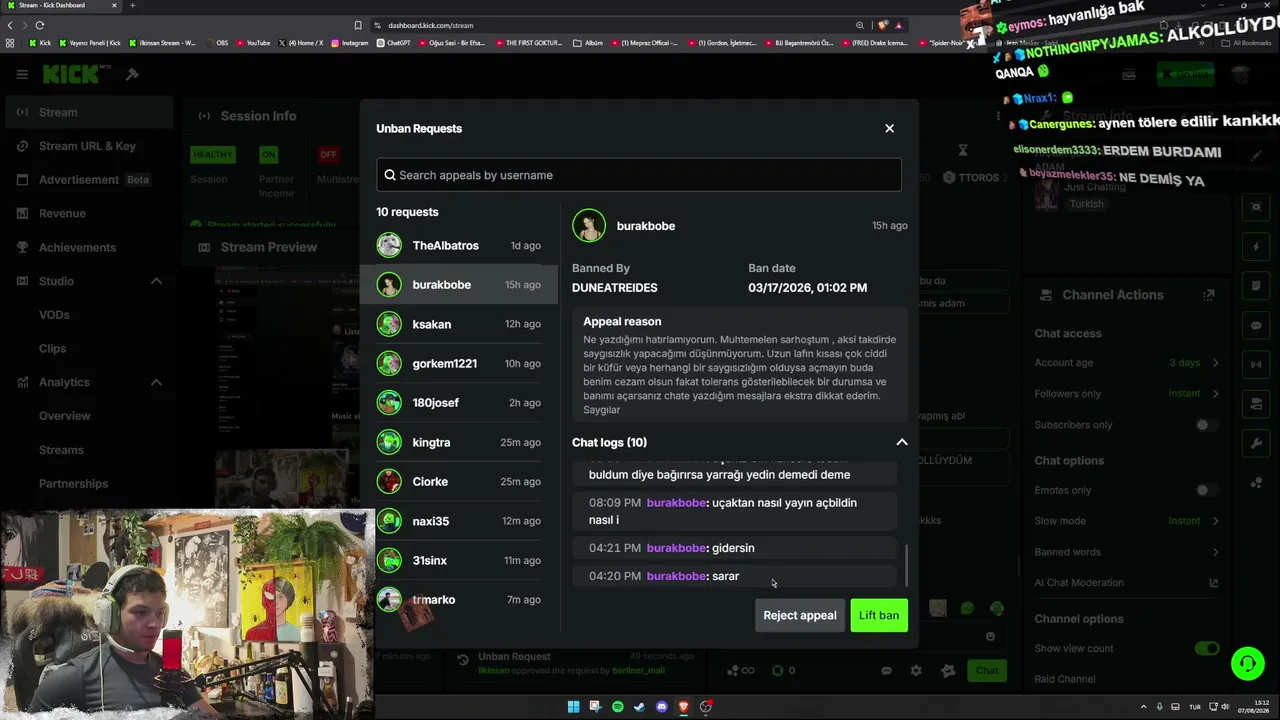This screenshot has height=720, width=1280.
Task: Toggle Show view count
Action: pyautogui.click(x=1207, y=648)
